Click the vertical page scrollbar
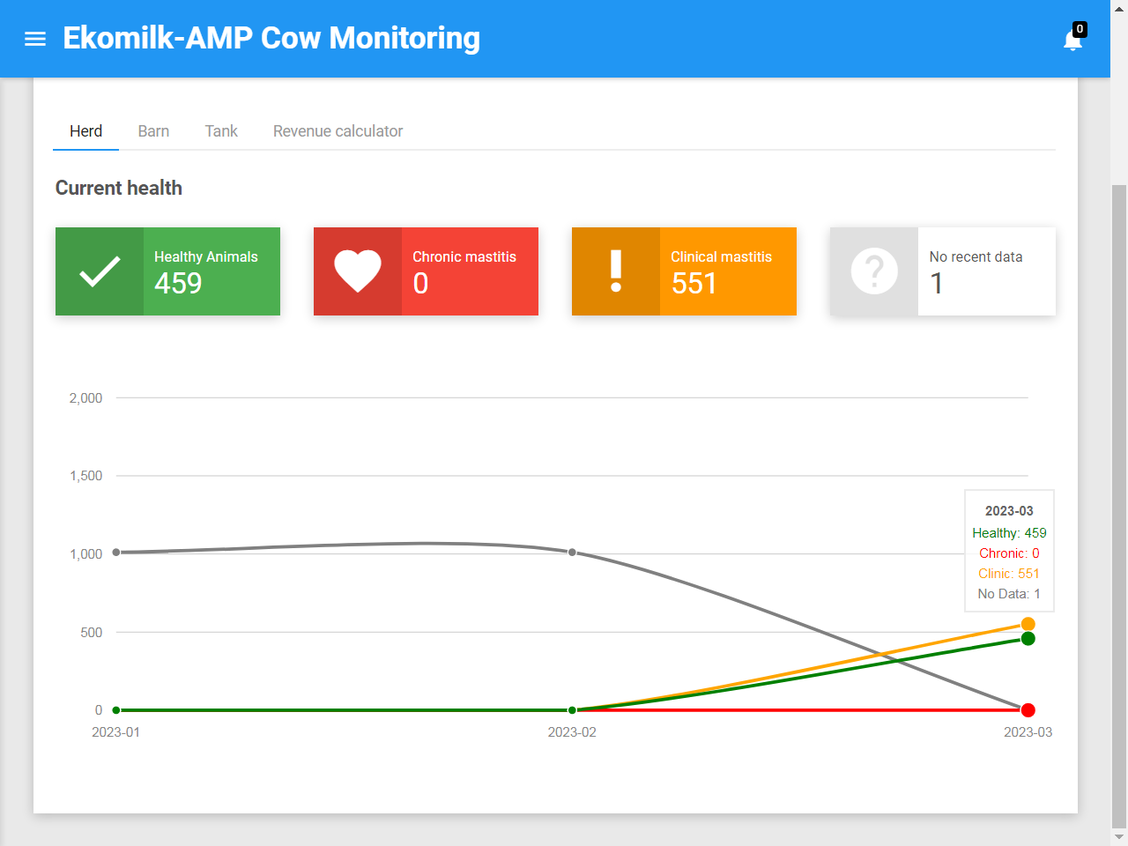1128x846 pixels. click(x=1119, y=505)
